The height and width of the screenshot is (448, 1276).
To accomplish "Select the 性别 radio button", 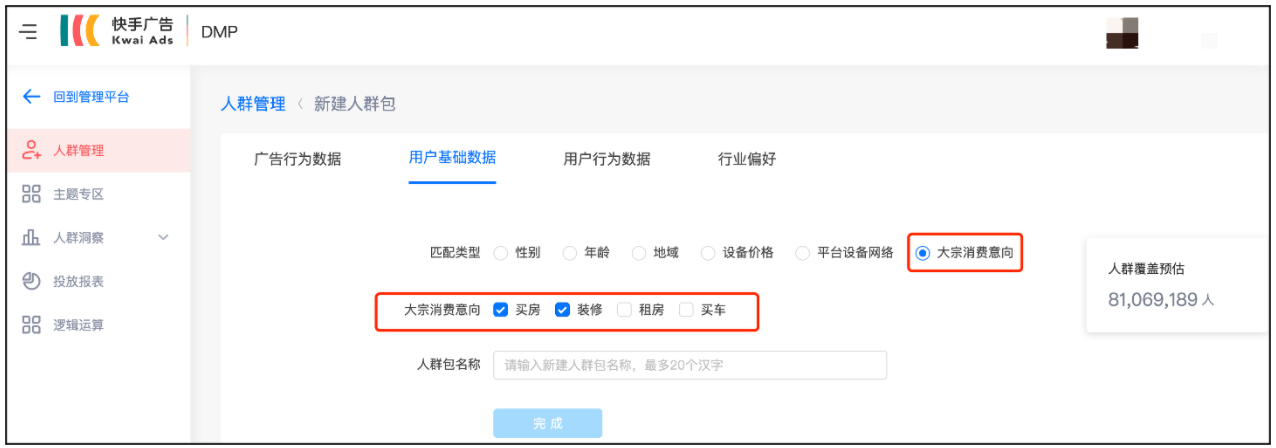I will click(x=501, y=253).
